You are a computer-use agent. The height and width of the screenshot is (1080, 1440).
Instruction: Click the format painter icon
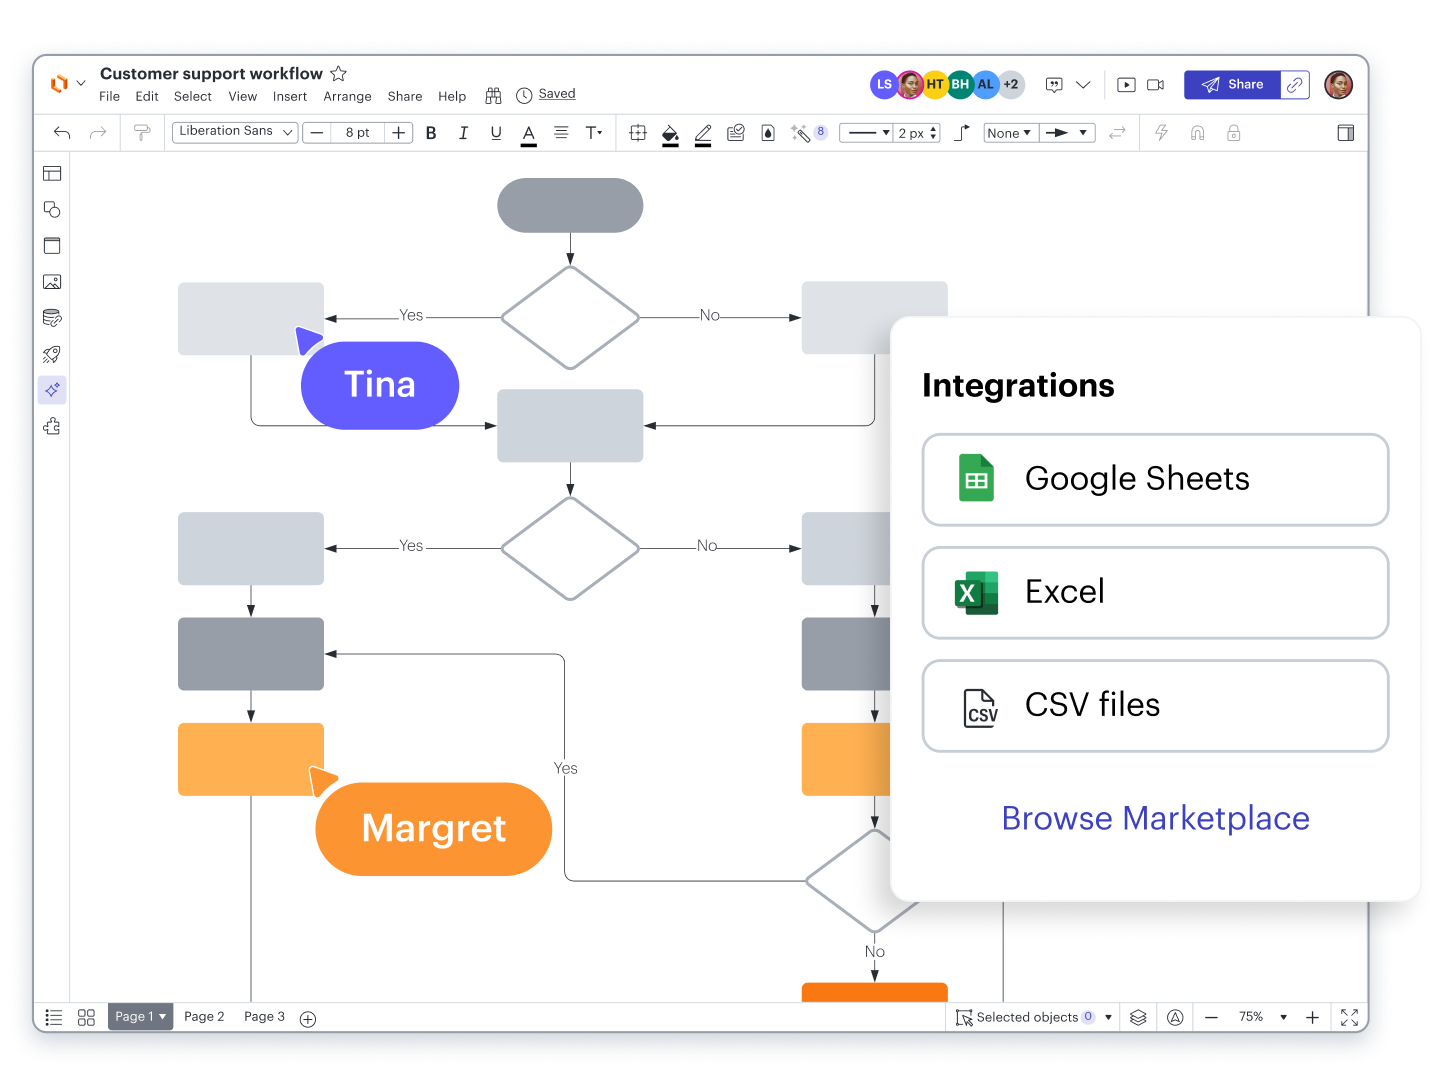(142, 133)
